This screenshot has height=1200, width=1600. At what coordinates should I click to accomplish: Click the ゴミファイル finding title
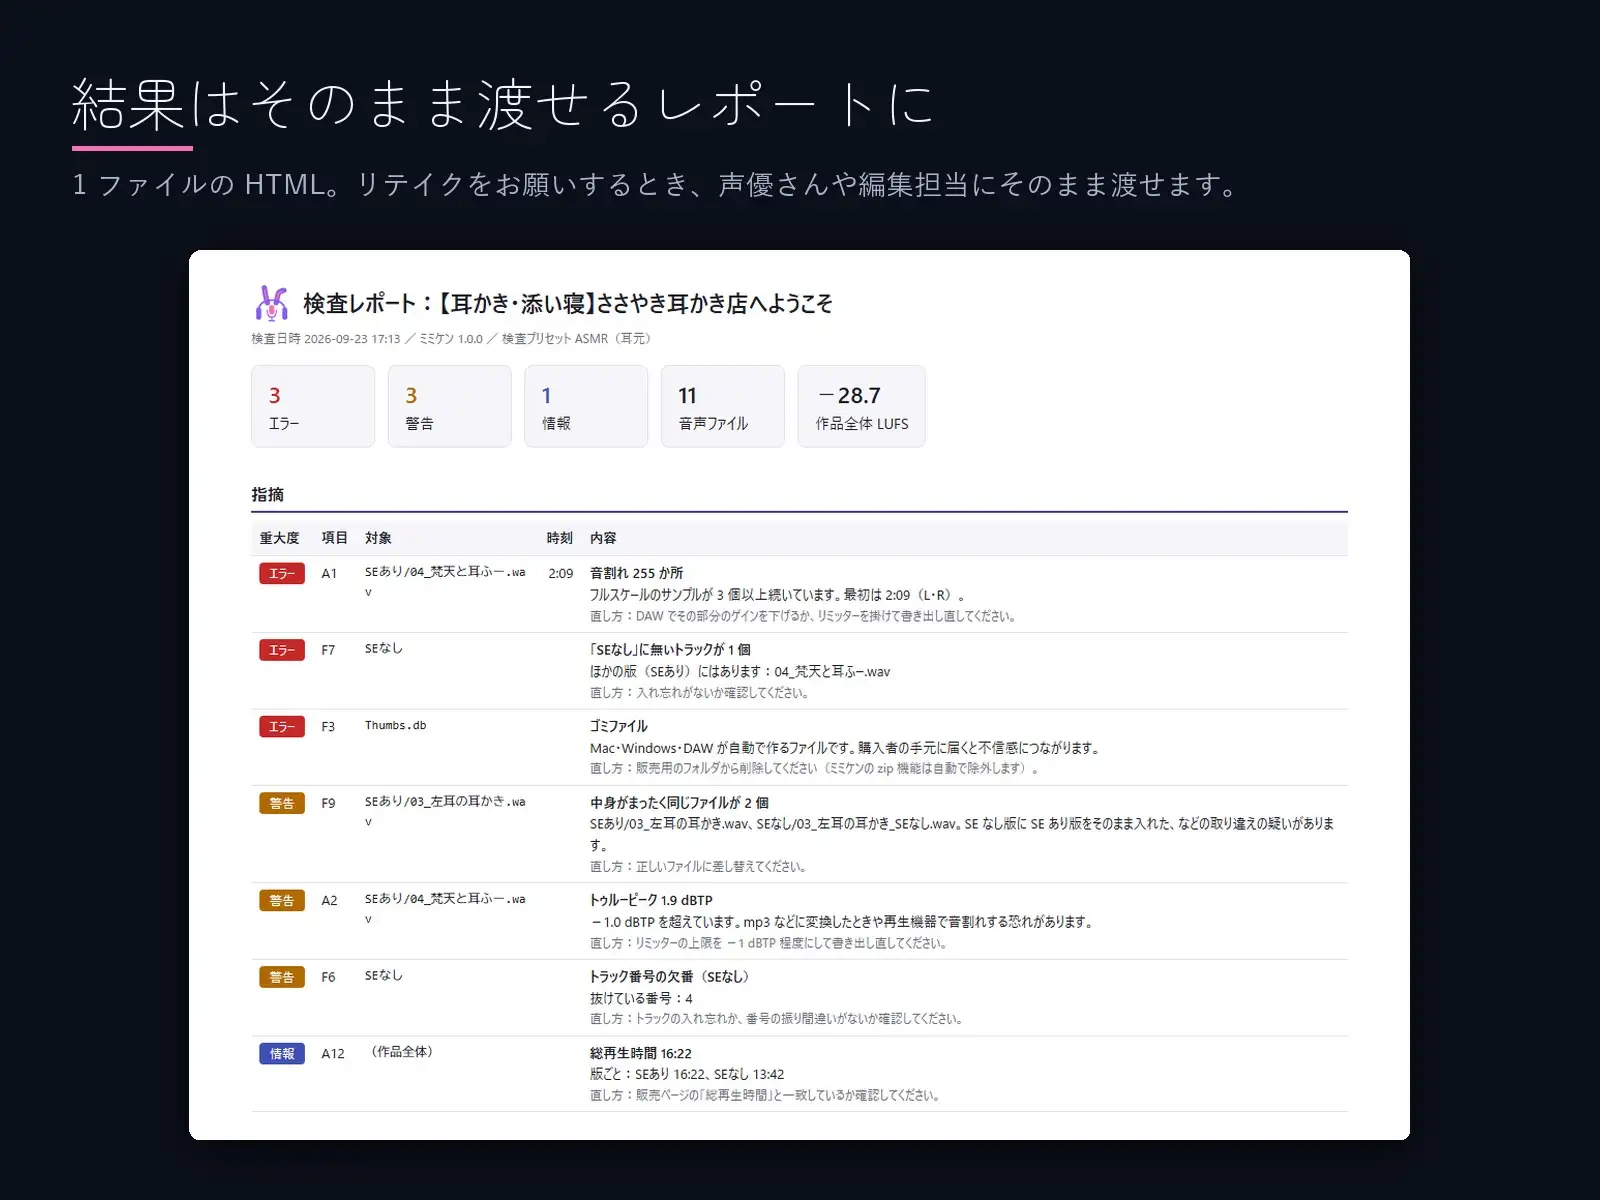618,726
